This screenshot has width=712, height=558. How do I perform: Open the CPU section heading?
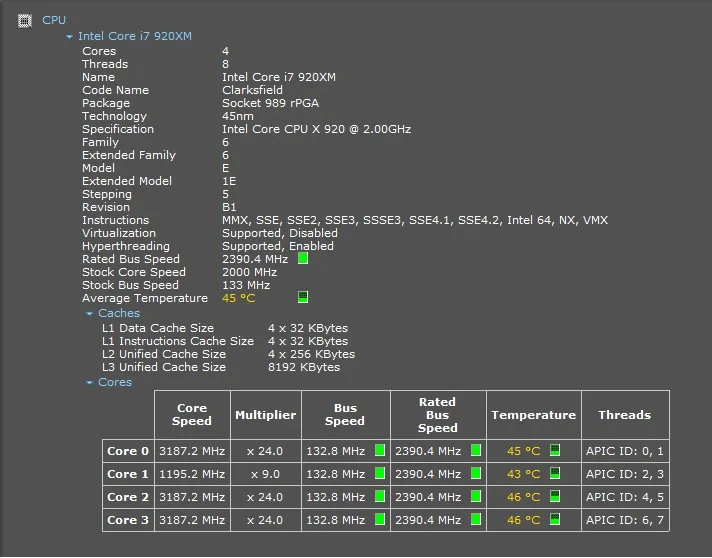54,20
